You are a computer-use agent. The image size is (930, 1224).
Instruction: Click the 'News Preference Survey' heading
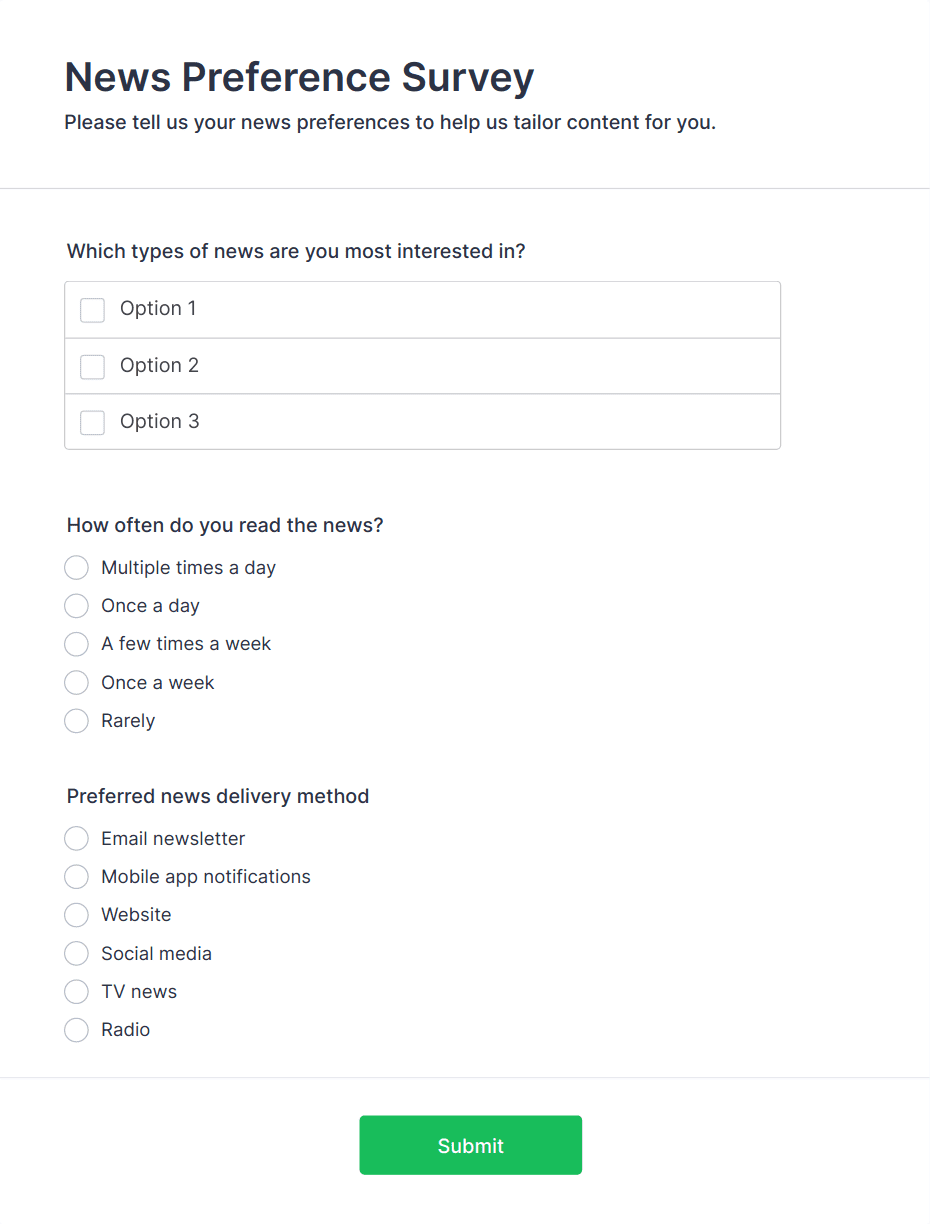point(298,77)
